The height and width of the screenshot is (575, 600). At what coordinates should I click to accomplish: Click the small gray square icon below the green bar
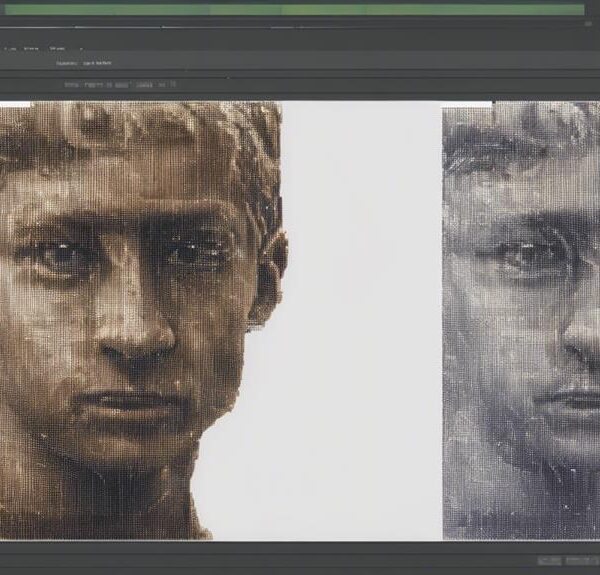click(x=588, y=24)
